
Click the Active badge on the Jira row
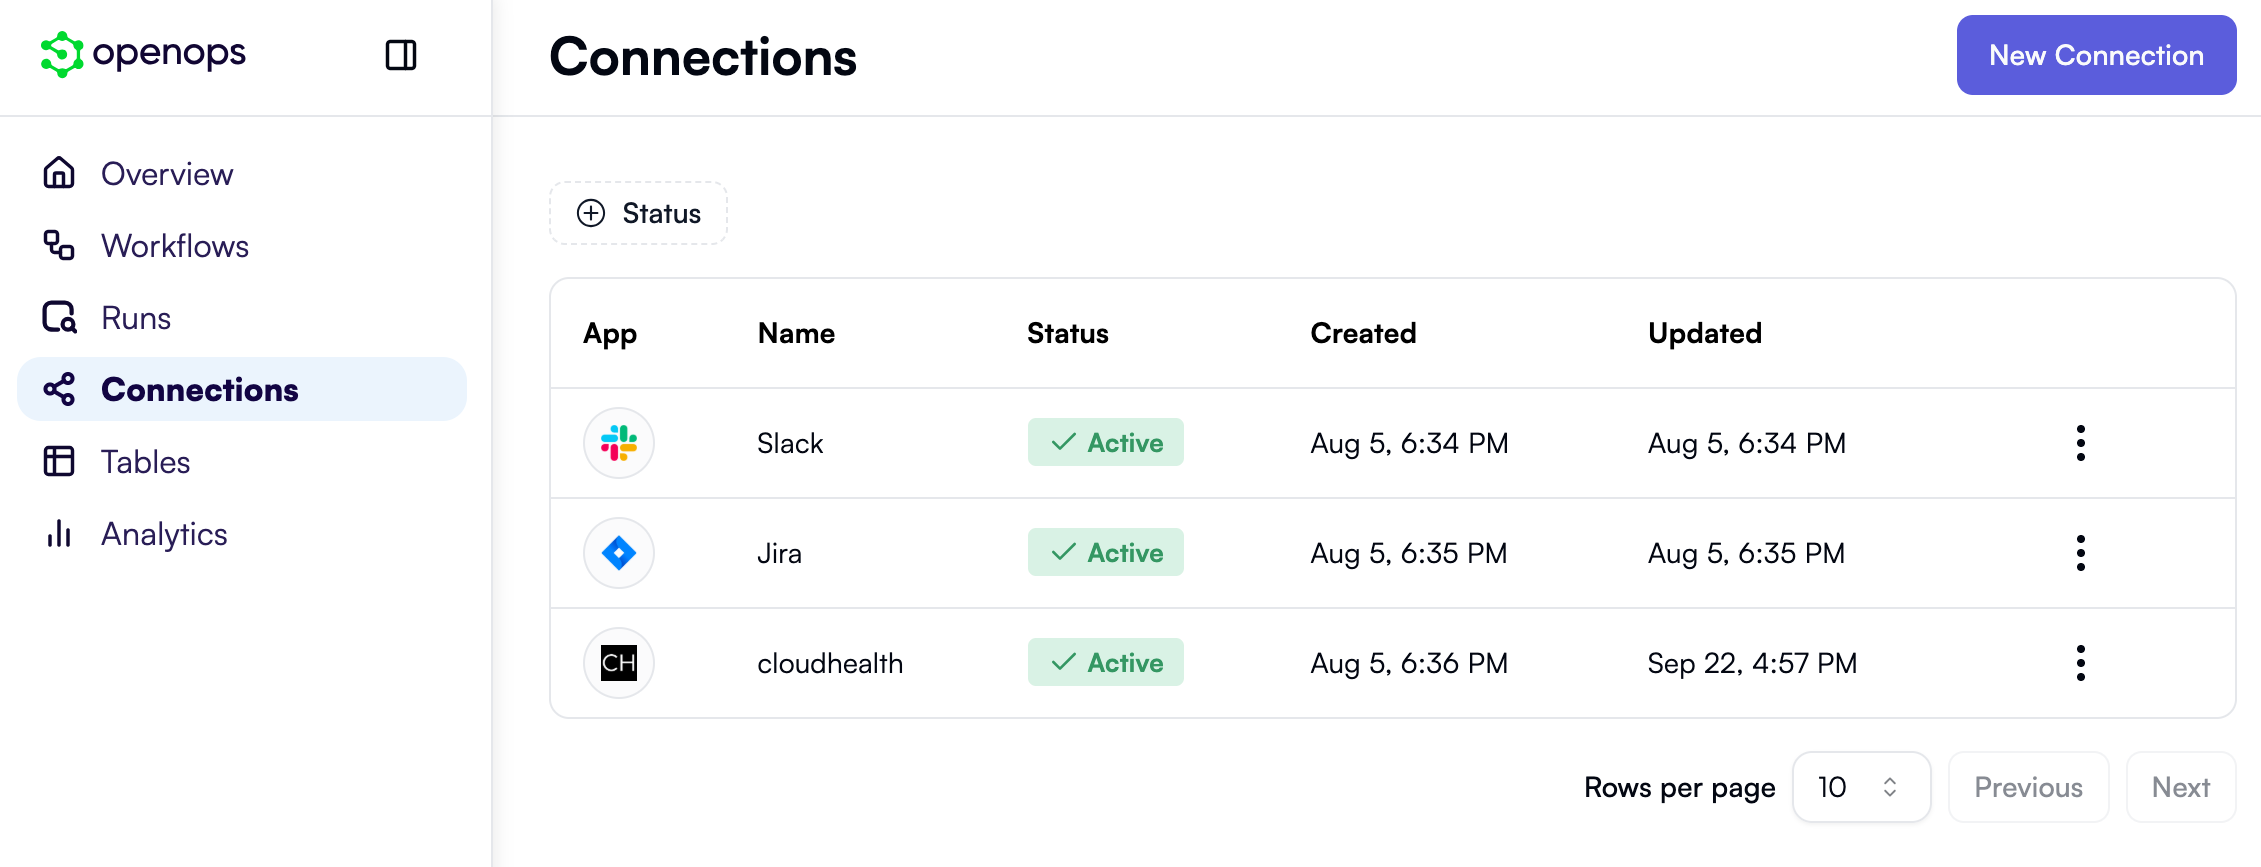[x=1105, y=552]
